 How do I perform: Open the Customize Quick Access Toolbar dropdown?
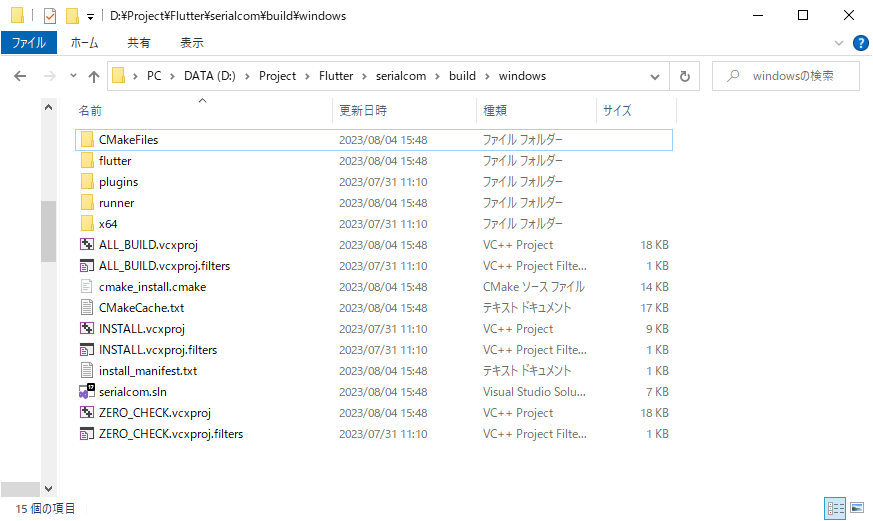[x=90, y=17]
